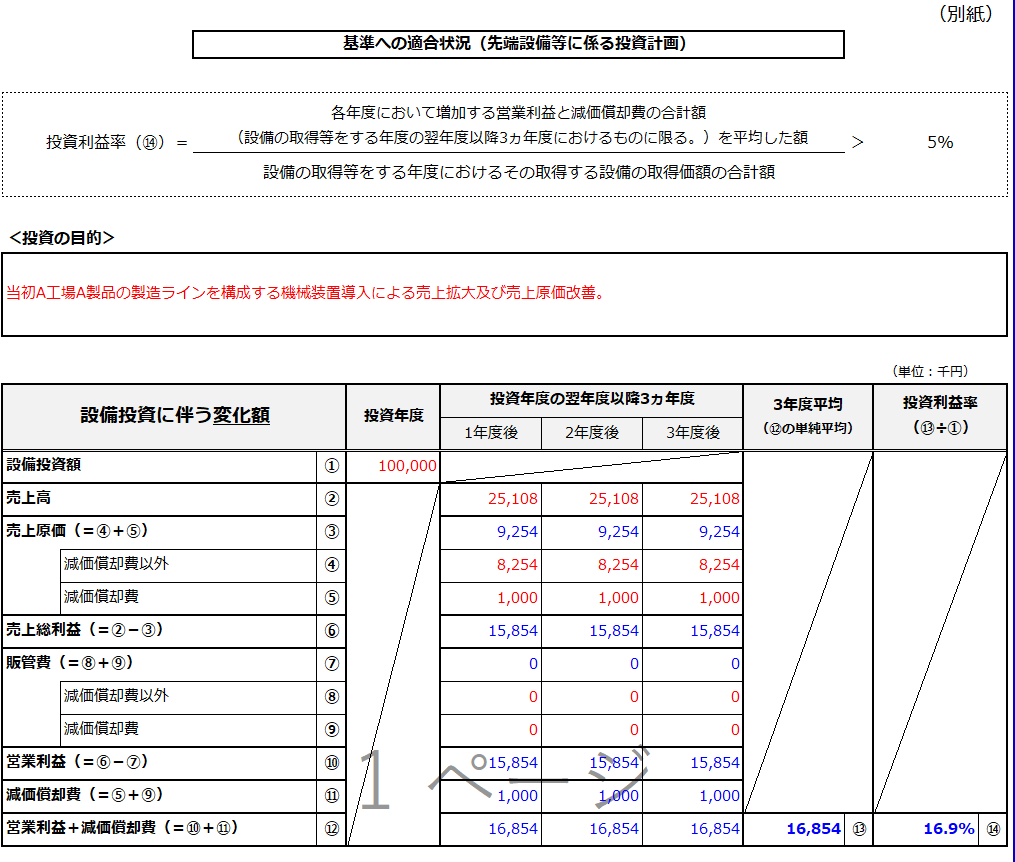Click the 16.9% investment return rate cell

coord(926,830)
